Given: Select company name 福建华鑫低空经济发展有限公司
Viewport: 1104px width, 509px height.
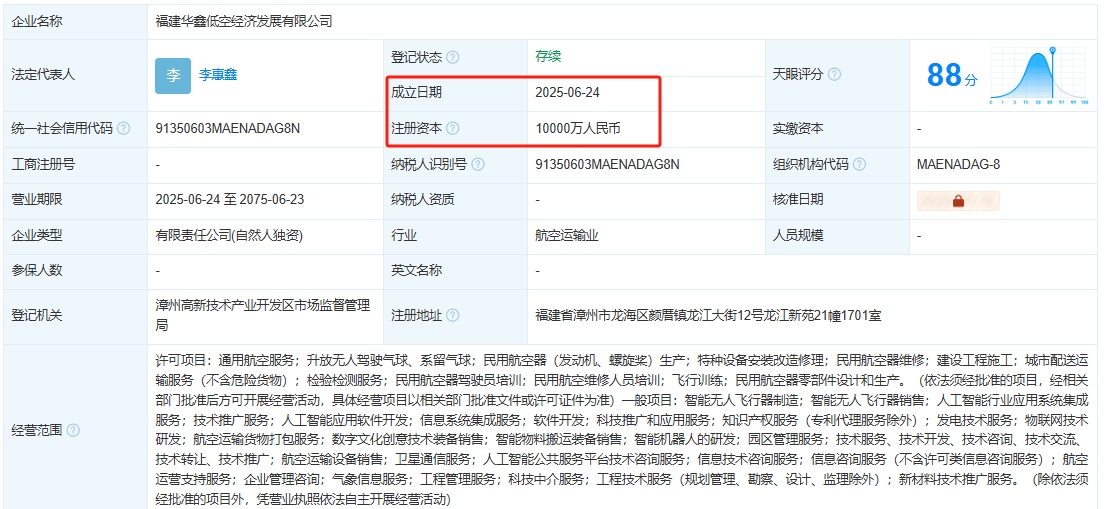Looking at the screenshot, I should point(244,21).
